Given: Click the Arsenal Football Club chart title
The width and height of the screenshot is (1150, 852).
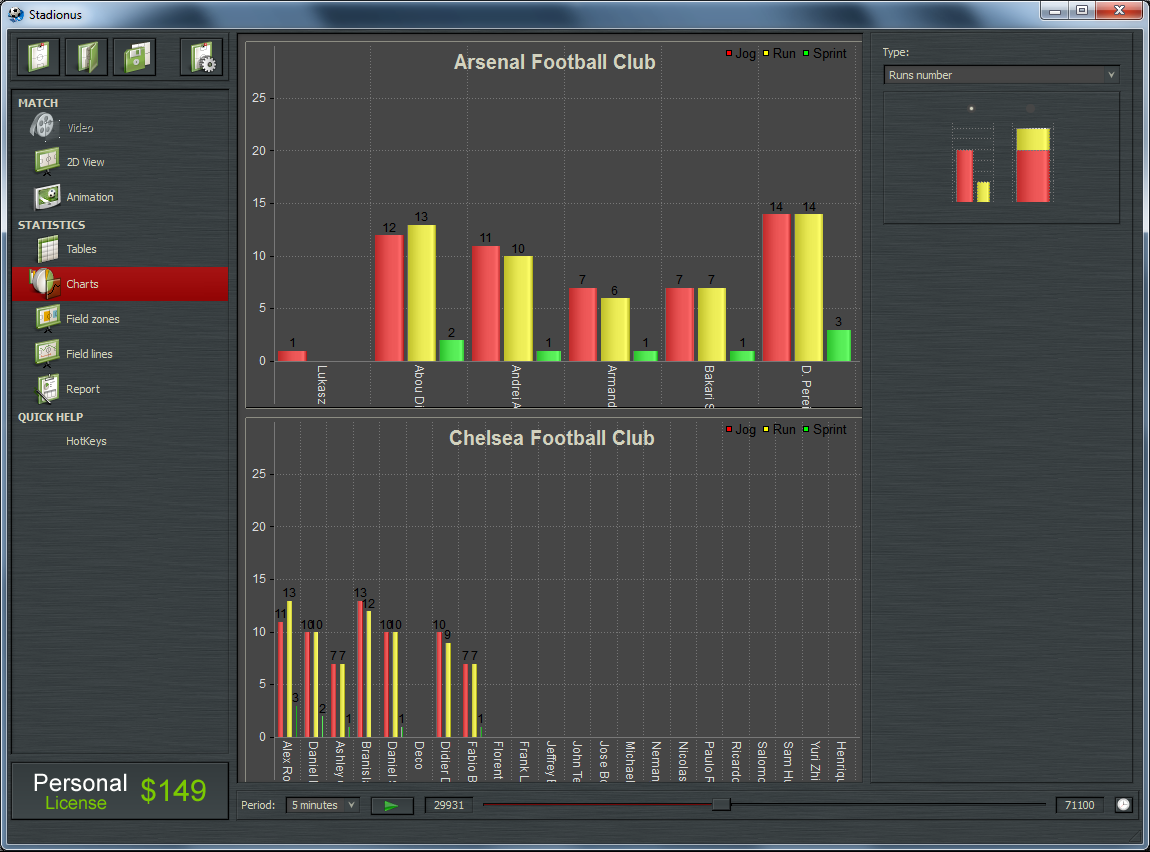Looking at the screenshot, I should point(554,62).
